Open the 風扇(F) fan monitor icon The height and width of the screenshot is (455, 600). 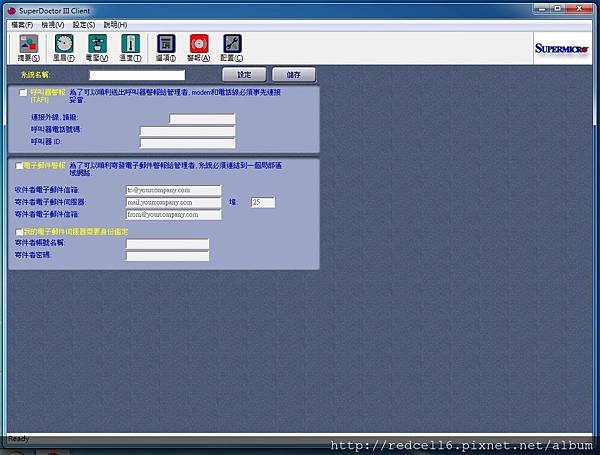(x=64, y=48)
